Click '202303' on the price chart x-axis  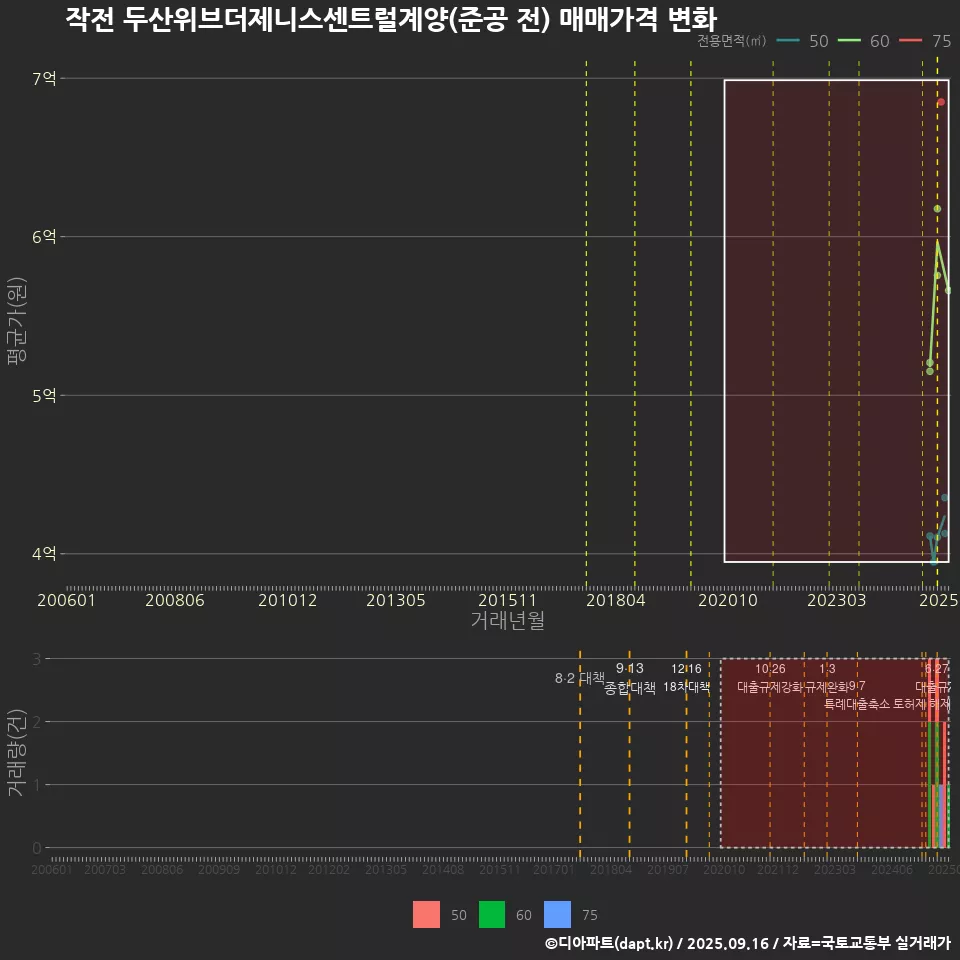(836, 600)
